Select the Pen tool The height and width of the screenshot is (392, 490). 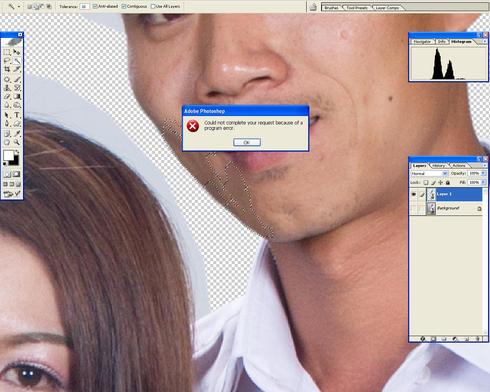(7, 124)
